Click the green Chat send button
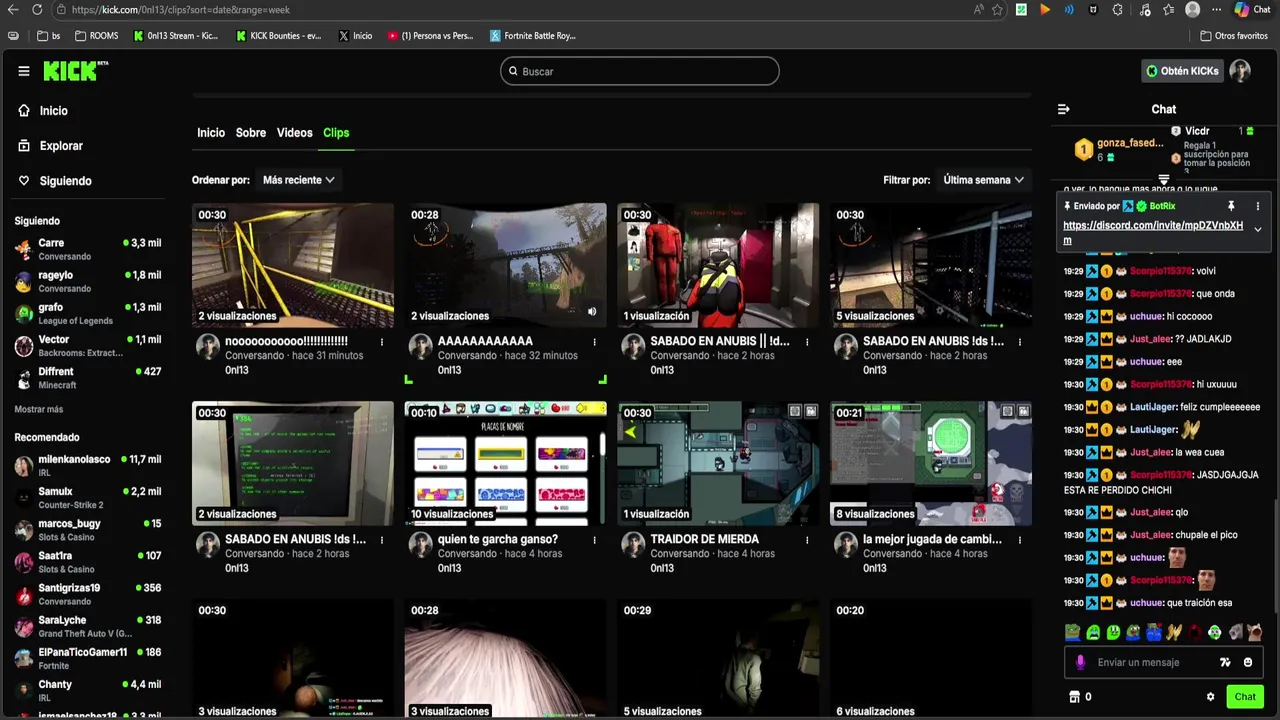1280x720 pixels. click(x=1245, y=697)
